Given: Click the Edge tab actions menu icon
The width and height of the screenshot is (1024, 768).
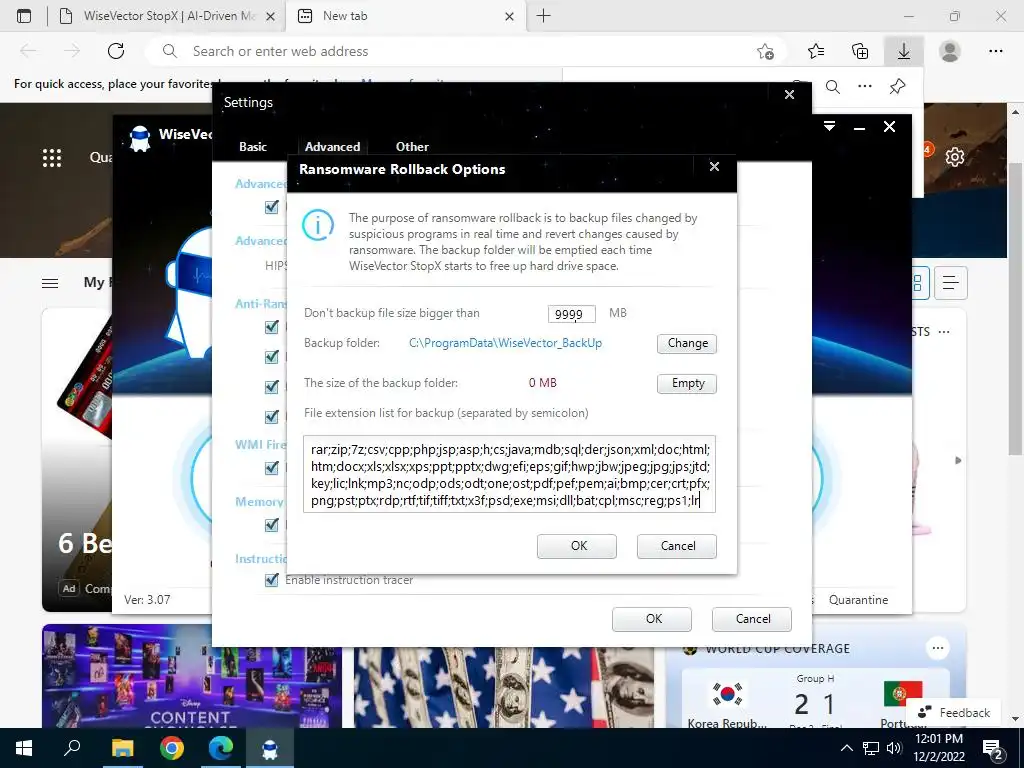Looking at the screenshot, I should [x=24, y=16].
